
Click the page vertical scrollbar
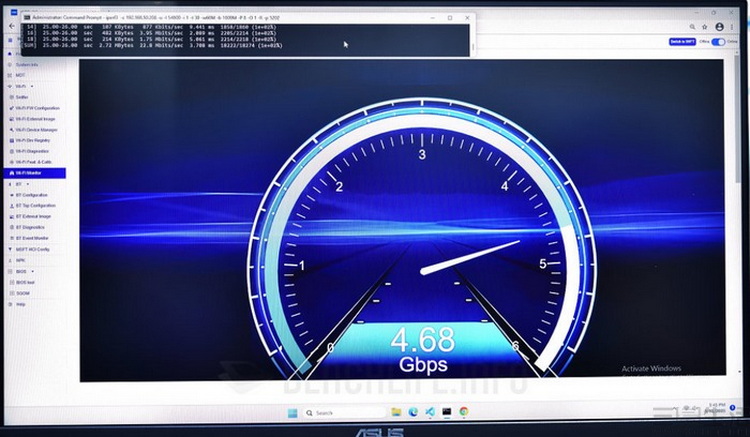point(738,117)
